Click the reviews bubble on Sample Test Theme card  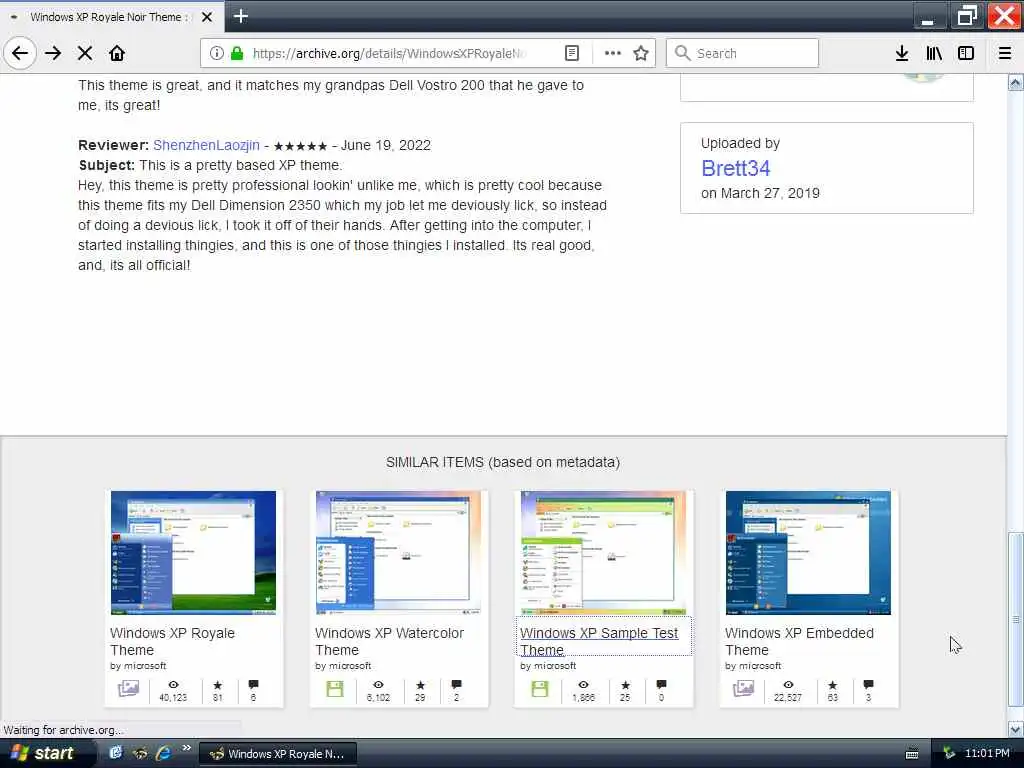661,684
